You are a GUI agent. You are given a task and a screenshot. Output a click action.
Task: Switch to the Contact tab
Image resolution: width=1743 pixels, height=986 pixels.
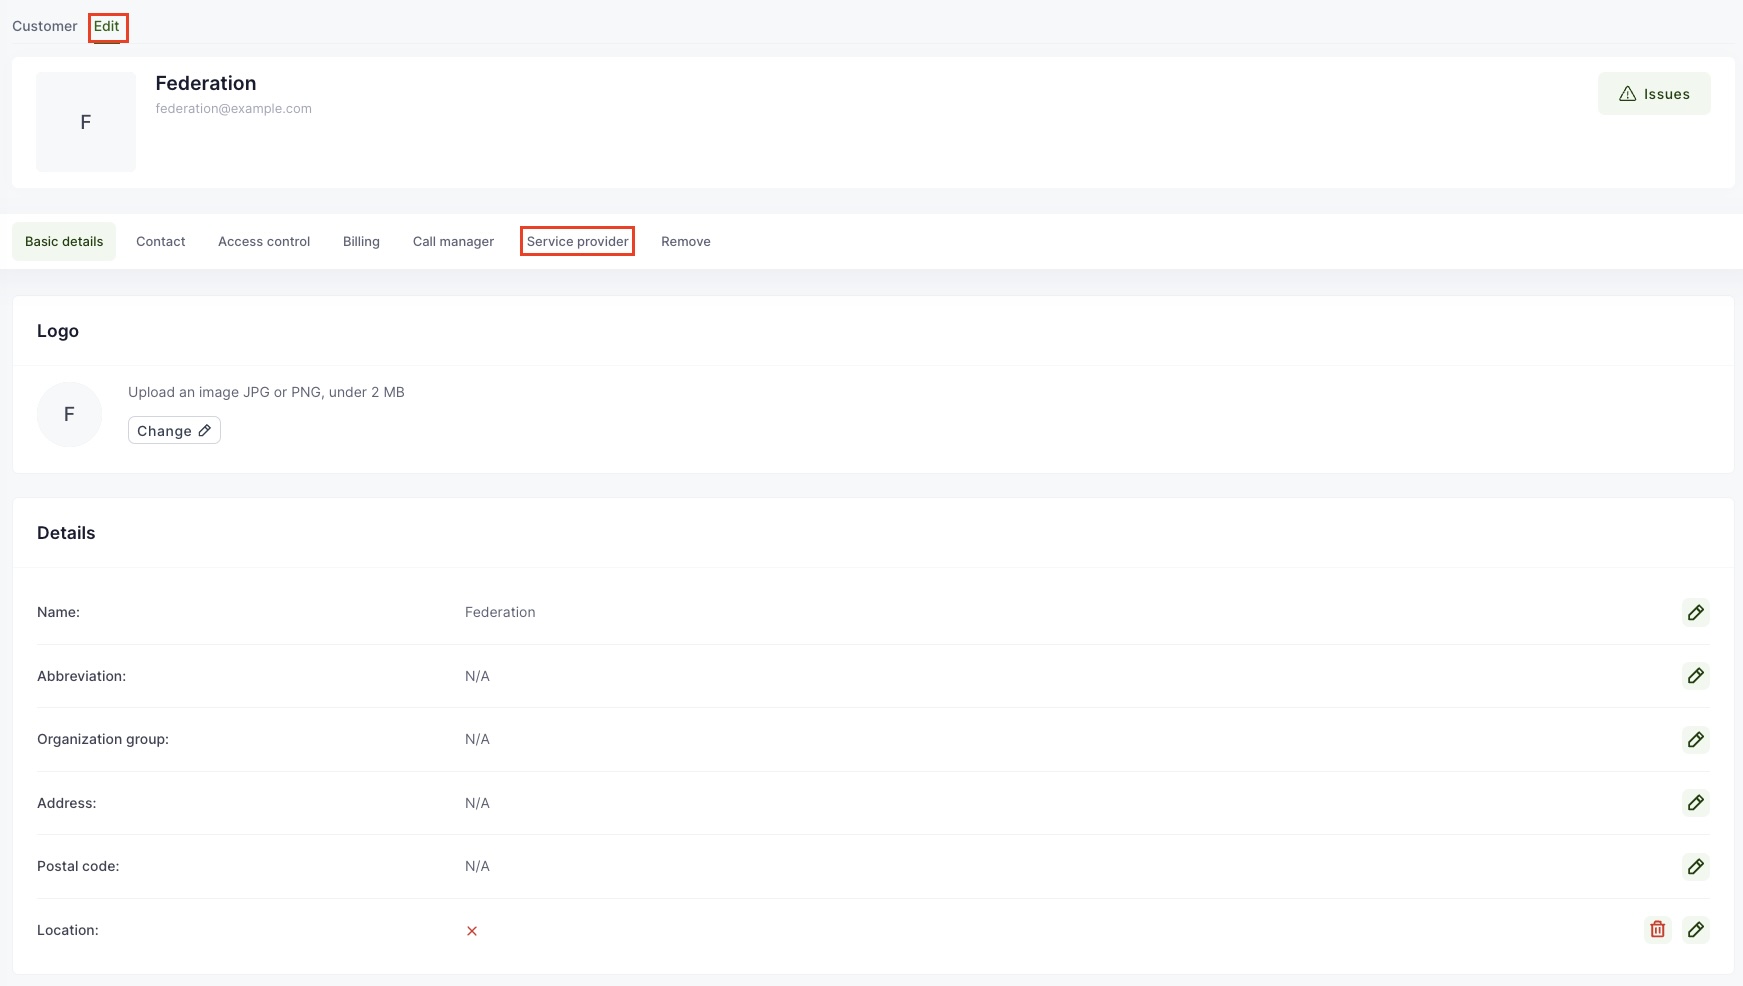point(160,242)
